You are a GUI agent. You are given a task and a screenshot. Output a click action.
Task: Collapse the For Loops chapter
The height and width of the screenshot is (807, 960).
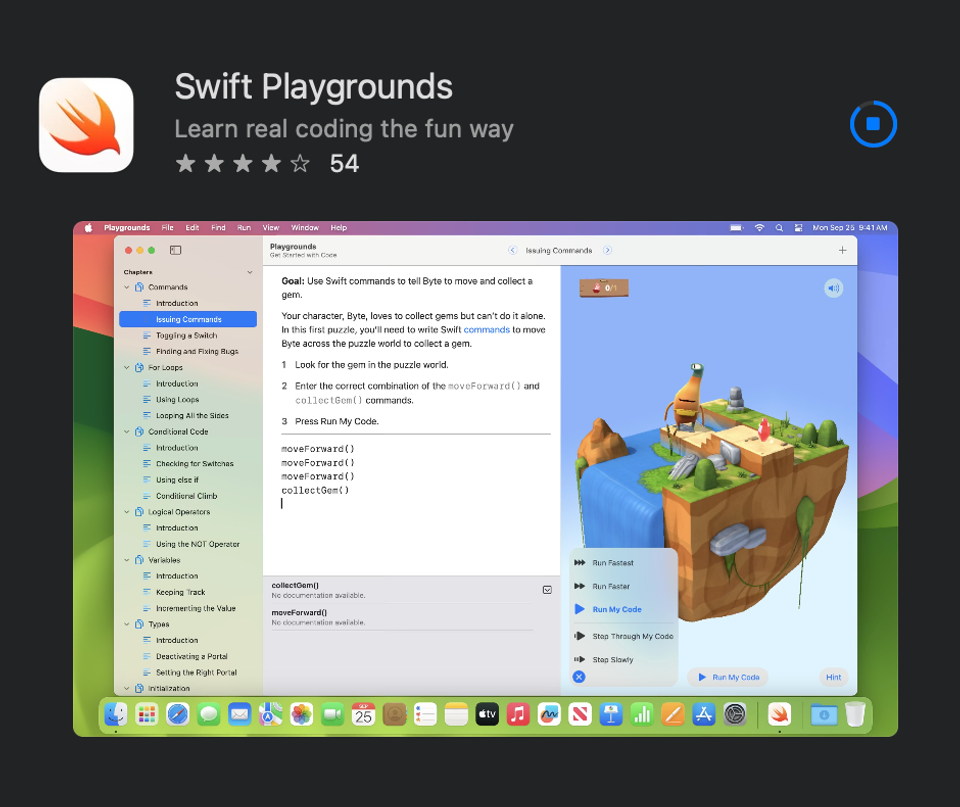(127, 367)
